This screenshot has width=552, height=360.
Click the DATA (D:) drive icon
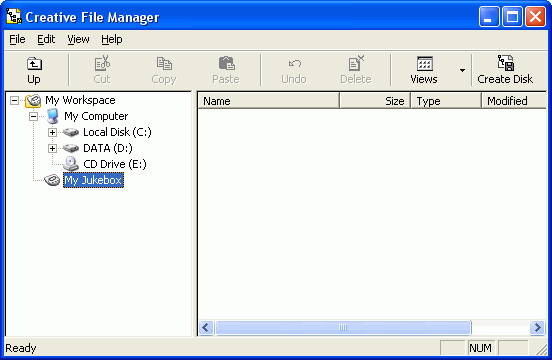(x=71, y=149)
